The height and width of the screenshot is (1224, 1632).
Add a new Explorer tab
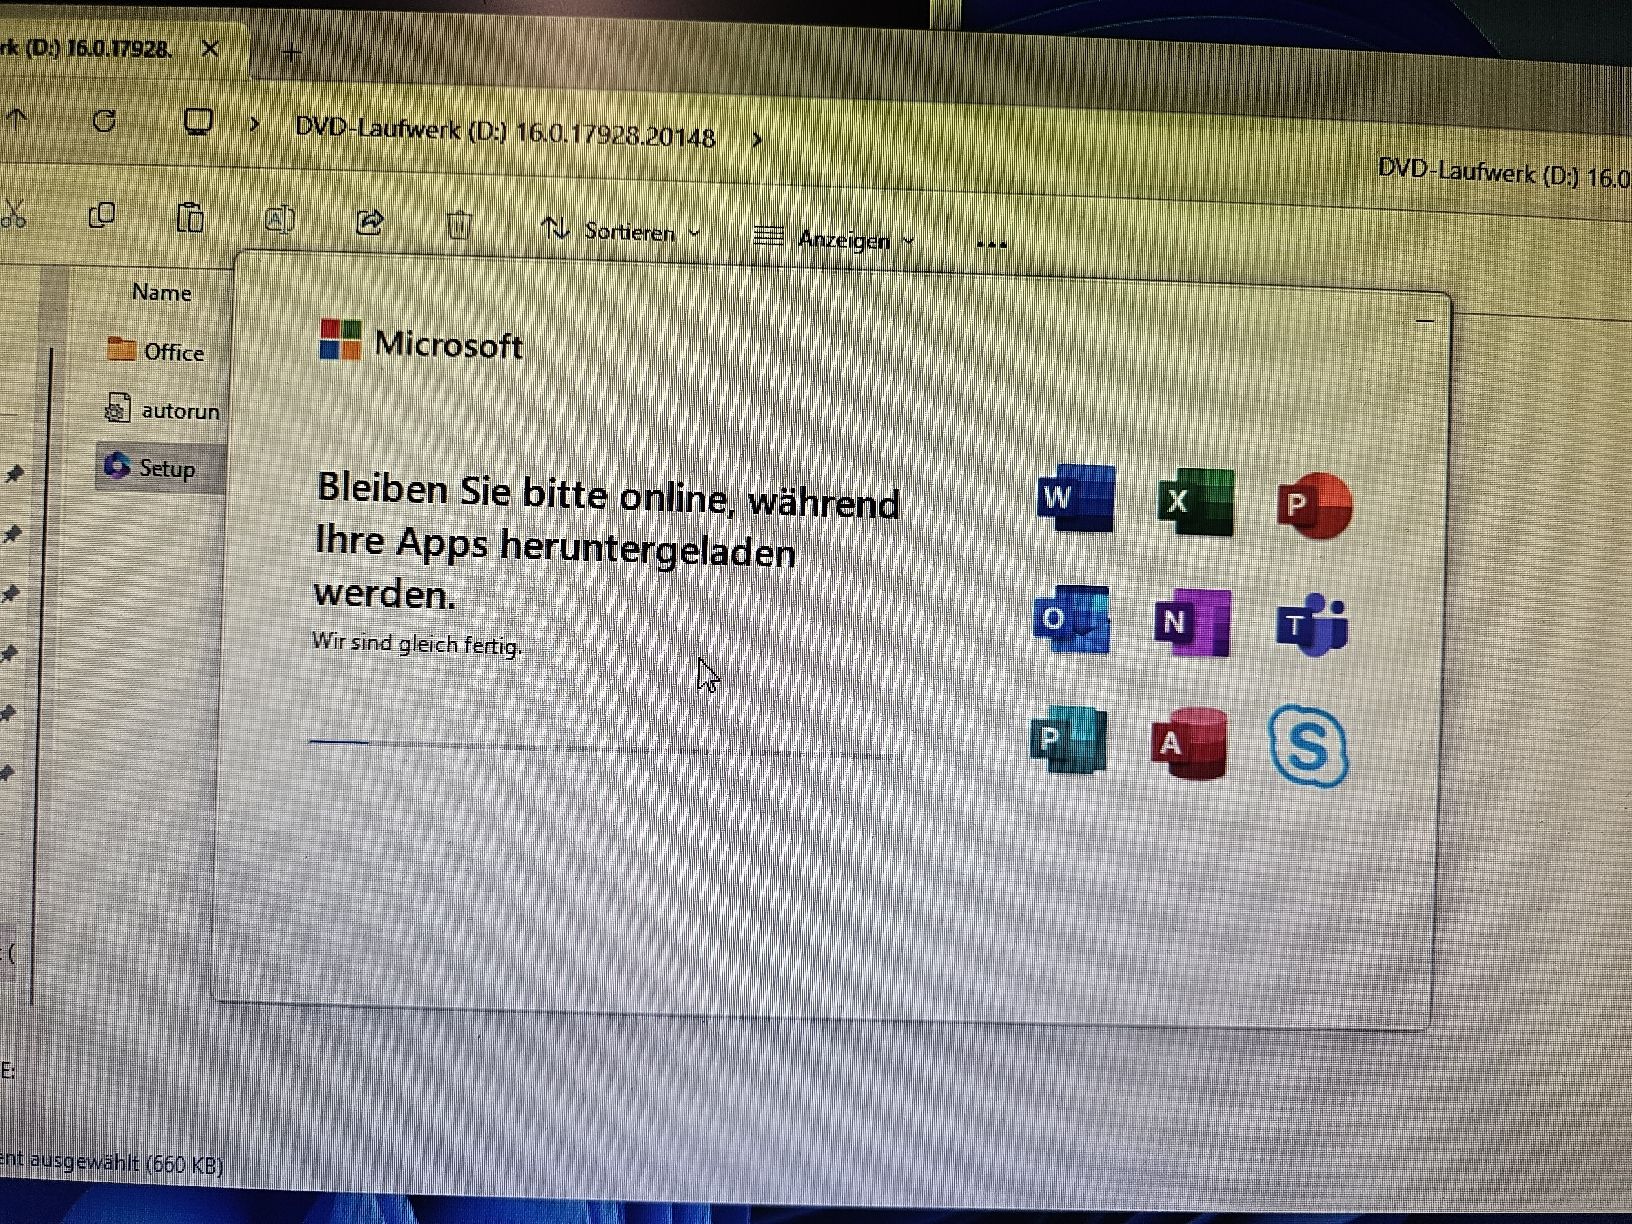pyautogui.click(x=291, y=52)
